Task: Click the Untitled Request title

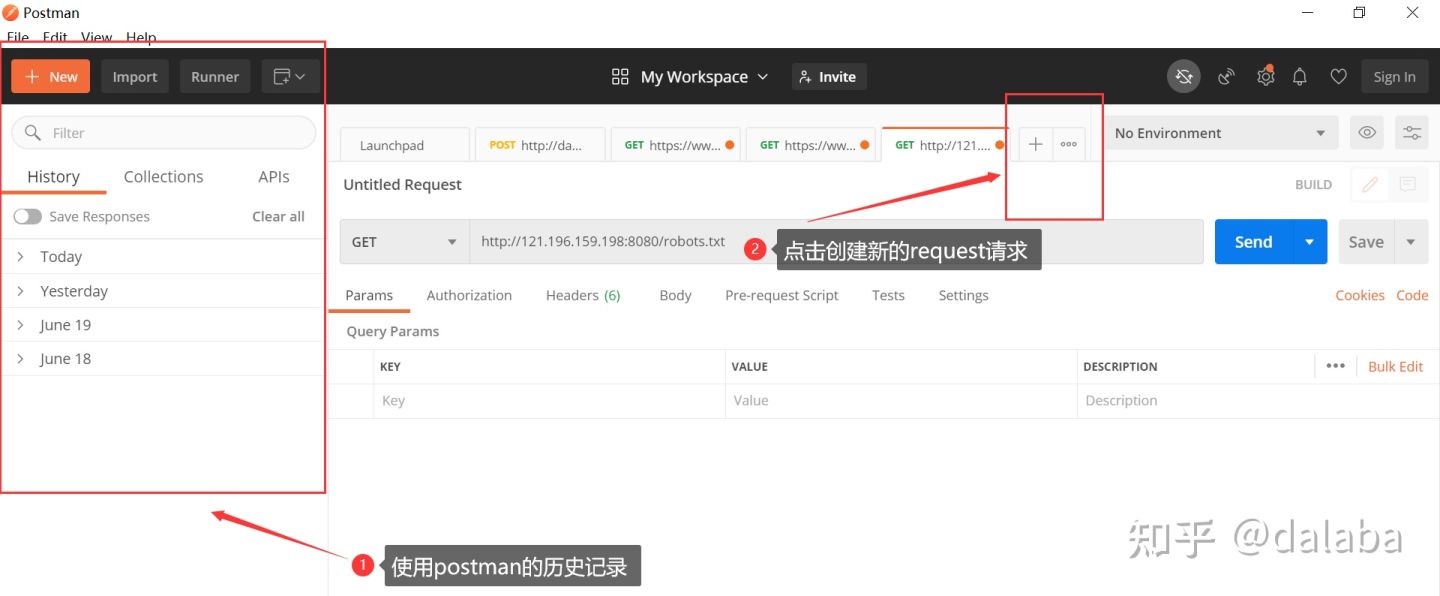Action: [402, 185]
